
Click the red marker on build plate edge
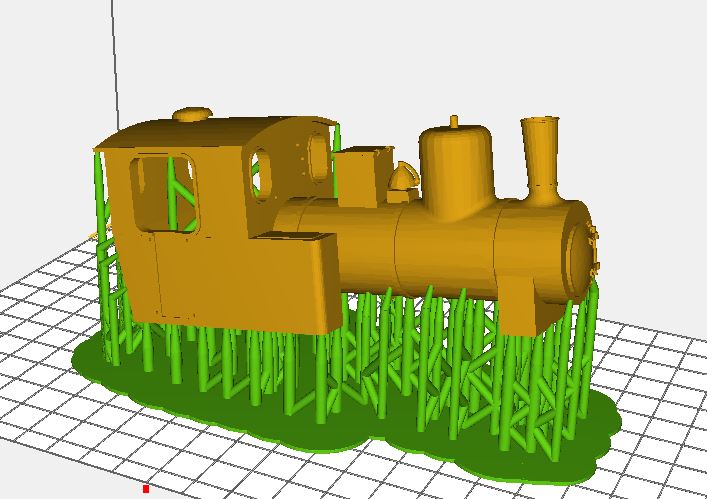tap(146, 489)
